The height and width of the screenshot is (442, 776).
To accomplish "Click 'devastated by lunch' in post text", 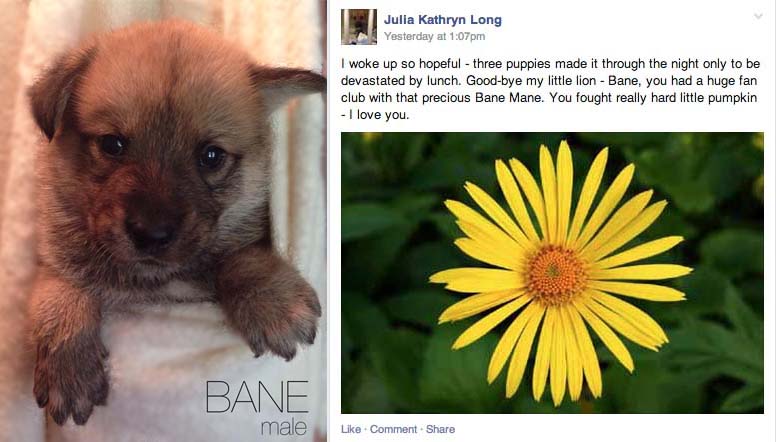I will point(401,81).
